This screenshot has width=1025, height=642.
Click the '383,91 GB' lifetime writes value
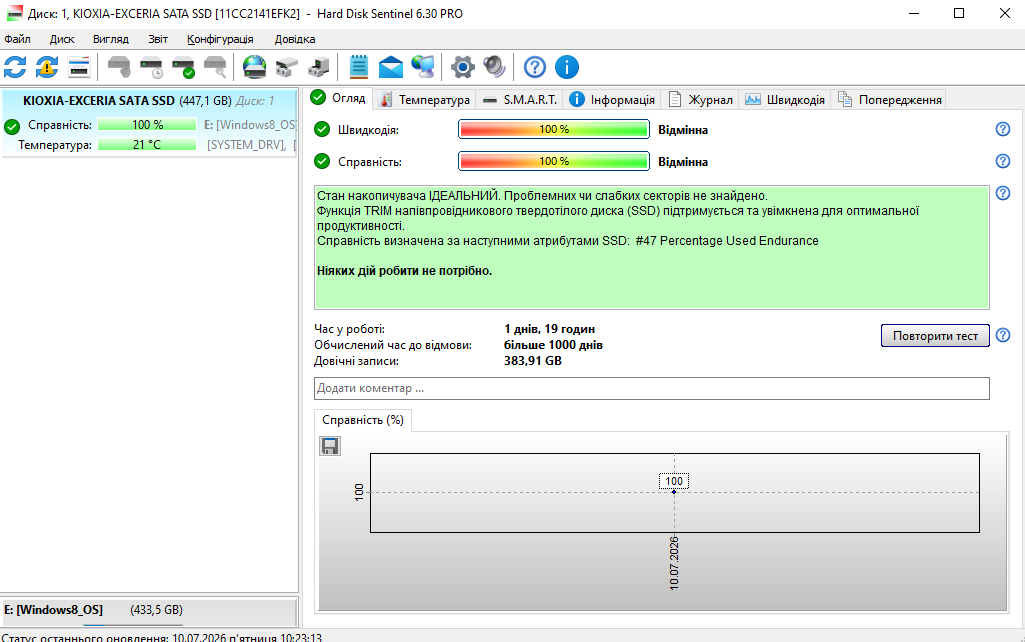[x=533, y=361]
